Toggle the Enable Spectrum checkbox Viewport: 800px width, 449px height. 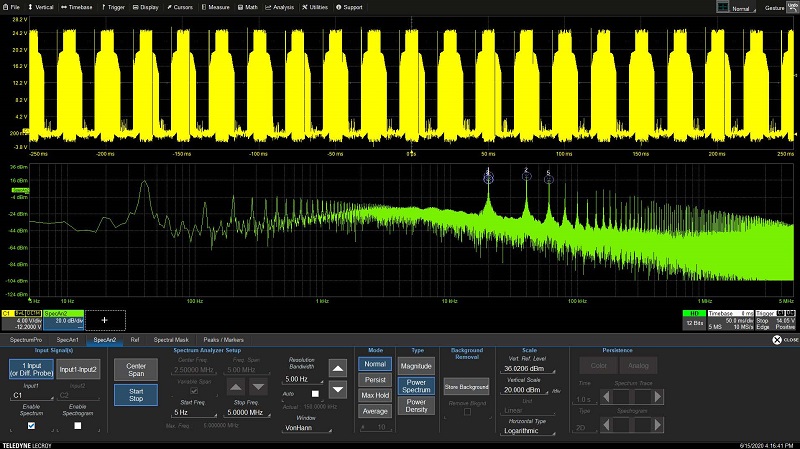pos(31,425)
